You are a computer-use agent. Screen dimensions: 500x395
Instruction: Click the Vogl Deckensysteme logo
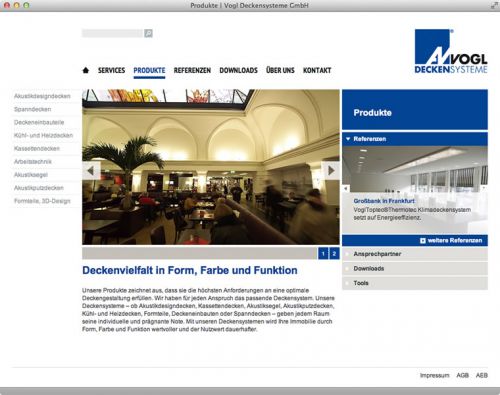[451, 51]
